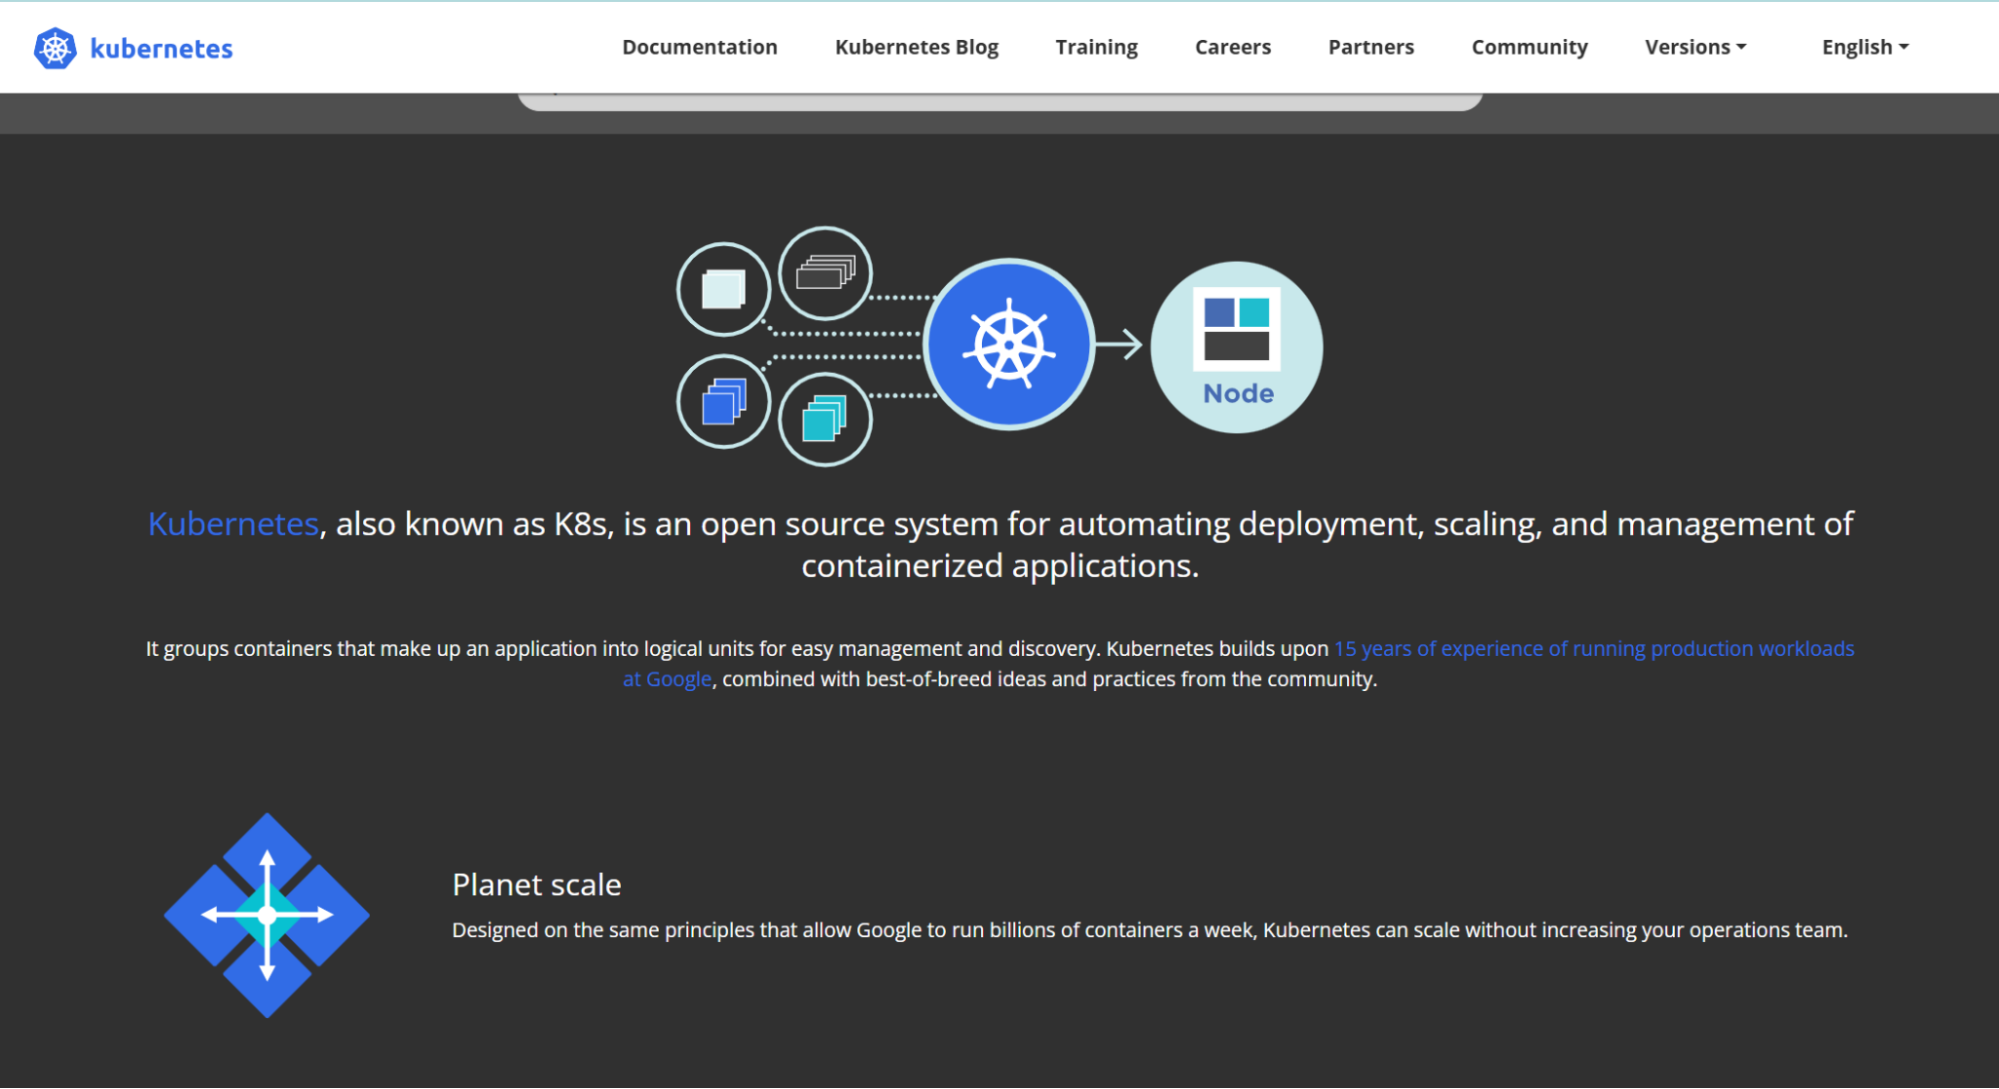This screenshot has width=1999, height=1089.
Task: Follow the blue Kubernetes link in headline
Action: [233, 524]
